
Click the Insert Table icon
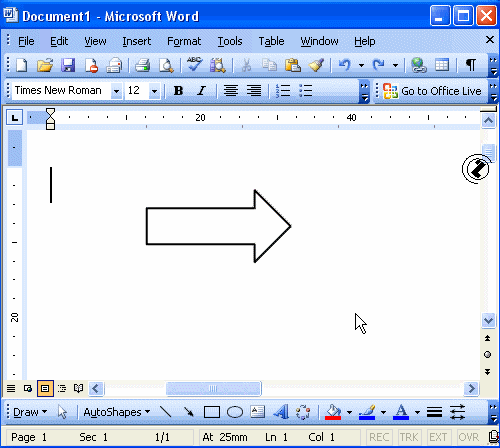(442, 65)
